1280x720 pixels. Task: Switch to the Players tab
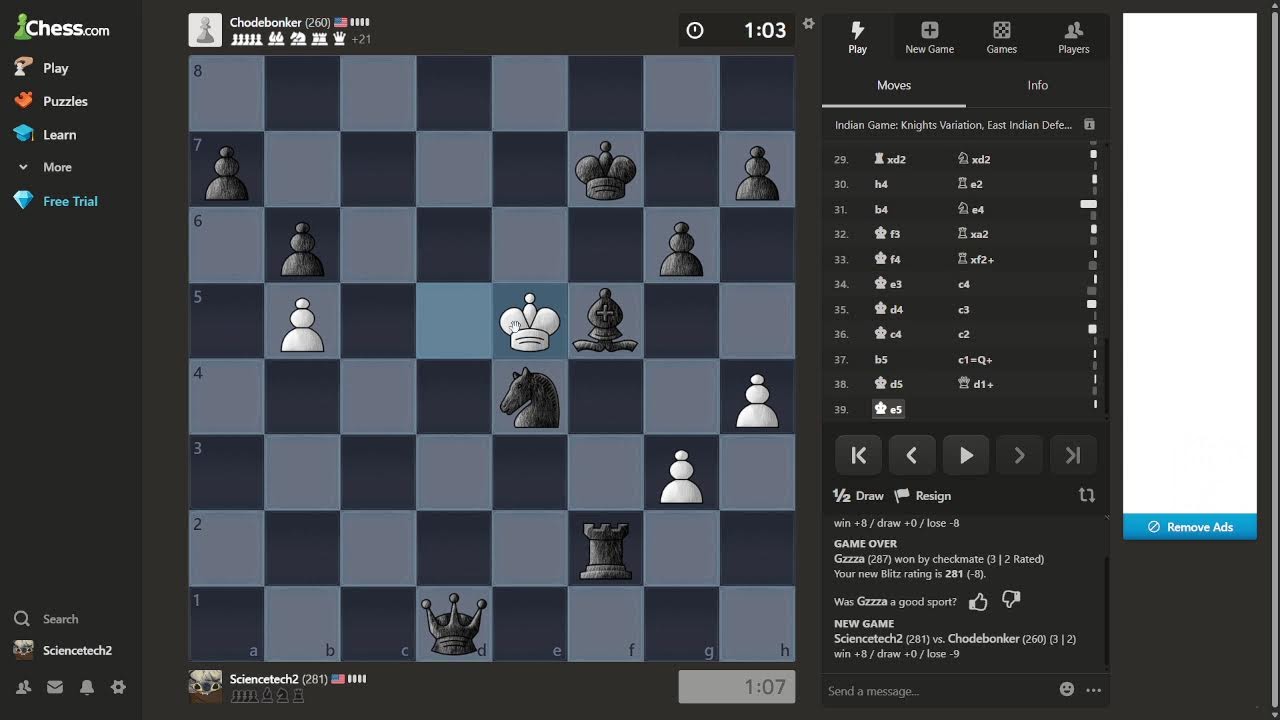(x=1074, y=38)
